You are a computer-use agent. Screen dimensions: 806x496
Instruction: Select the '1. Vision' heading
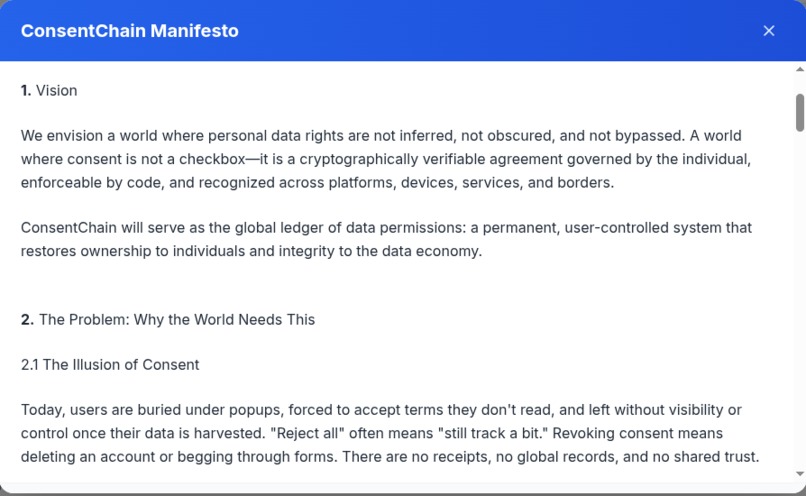pyautogui.click(x=49, y=90)
